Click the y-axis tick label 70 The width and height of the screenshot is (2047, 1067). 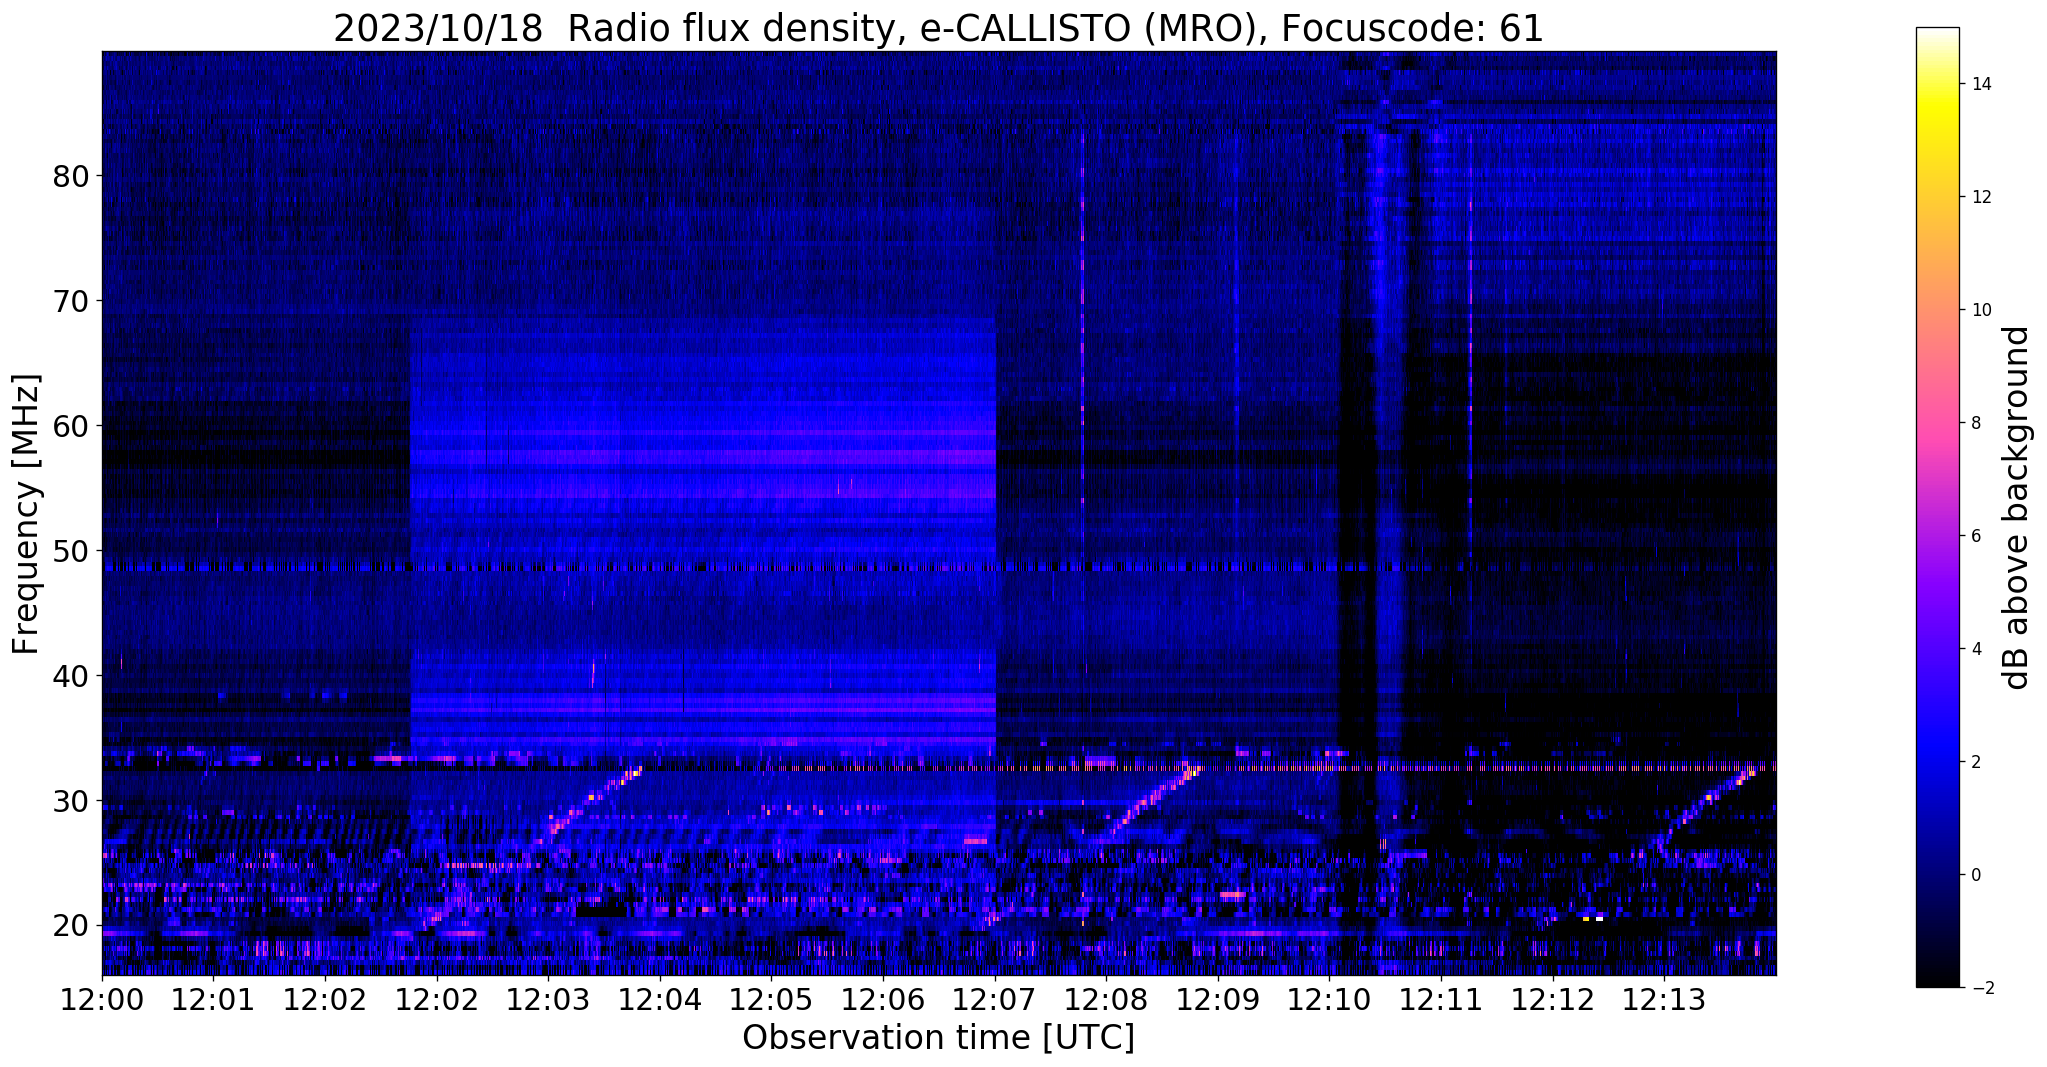point(71,301)
